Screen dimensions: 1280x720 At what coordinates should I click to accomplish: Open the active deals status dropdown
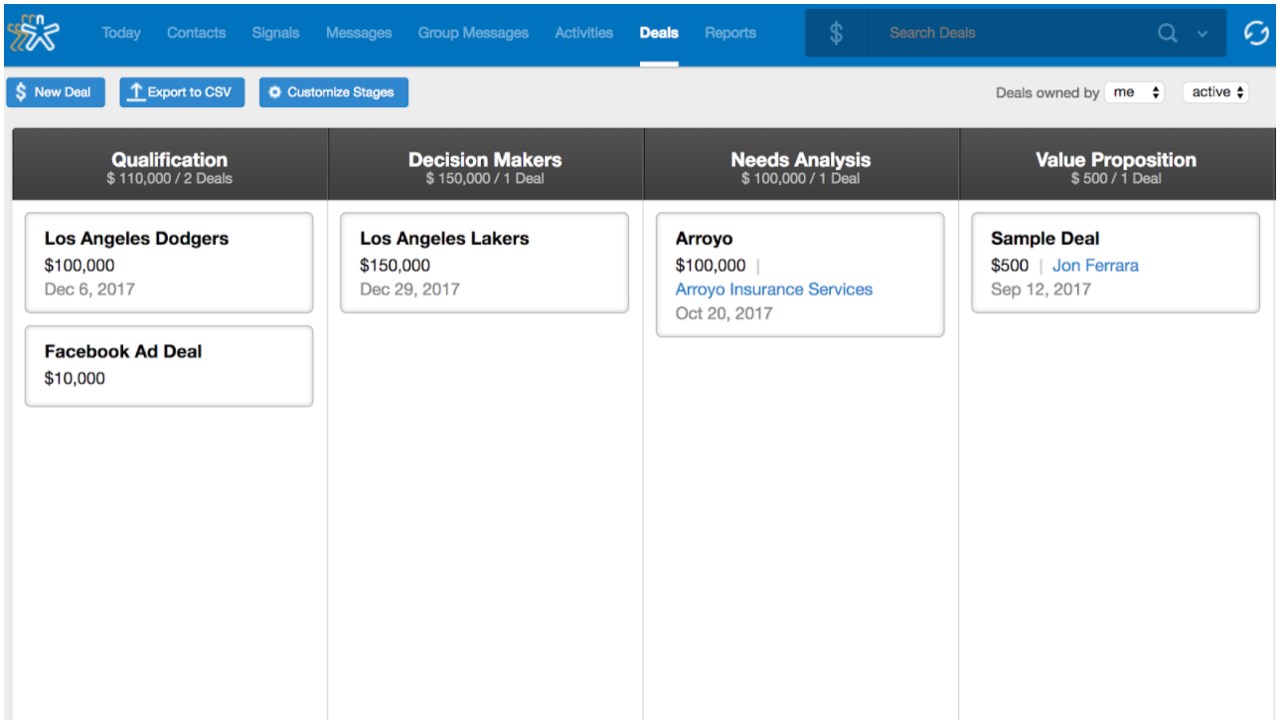1216,92
